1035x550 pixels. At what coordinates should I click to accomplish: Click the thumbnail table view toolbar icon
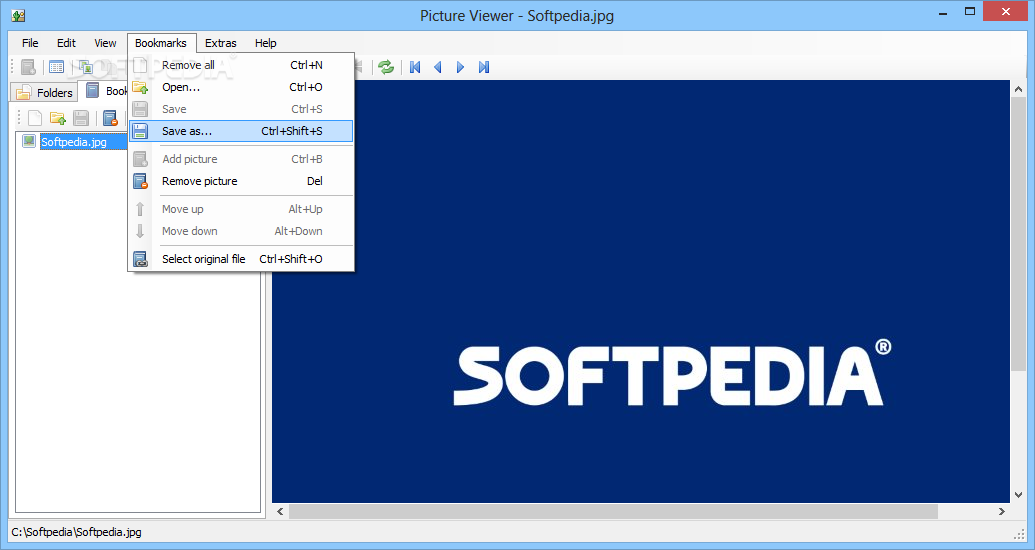coord(57,67)
